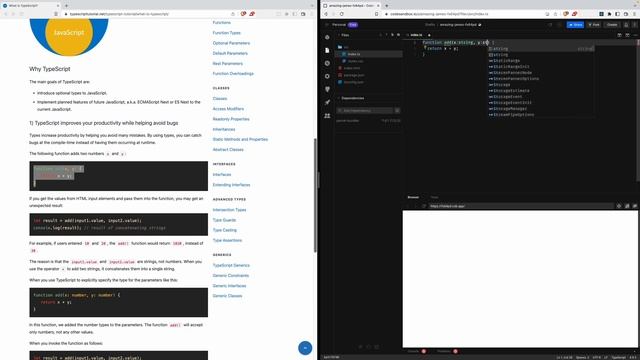Open Rest Parameters tutorial link

click(x=228, y=64)
